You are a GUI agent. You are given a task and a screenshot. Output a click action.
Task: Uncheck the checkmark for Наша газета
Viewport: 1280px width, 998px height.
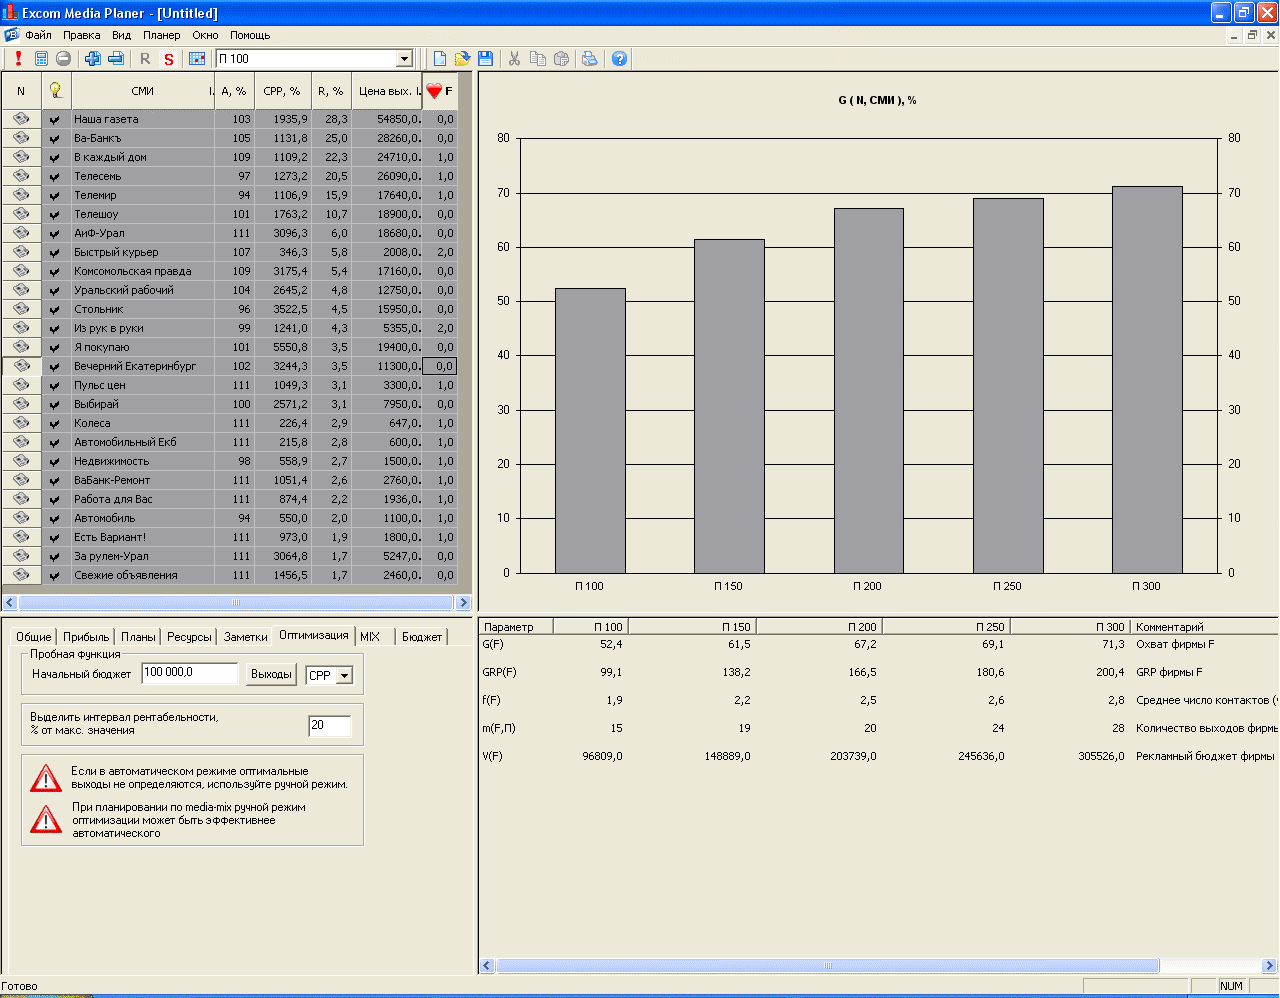(x=55, y=120)
